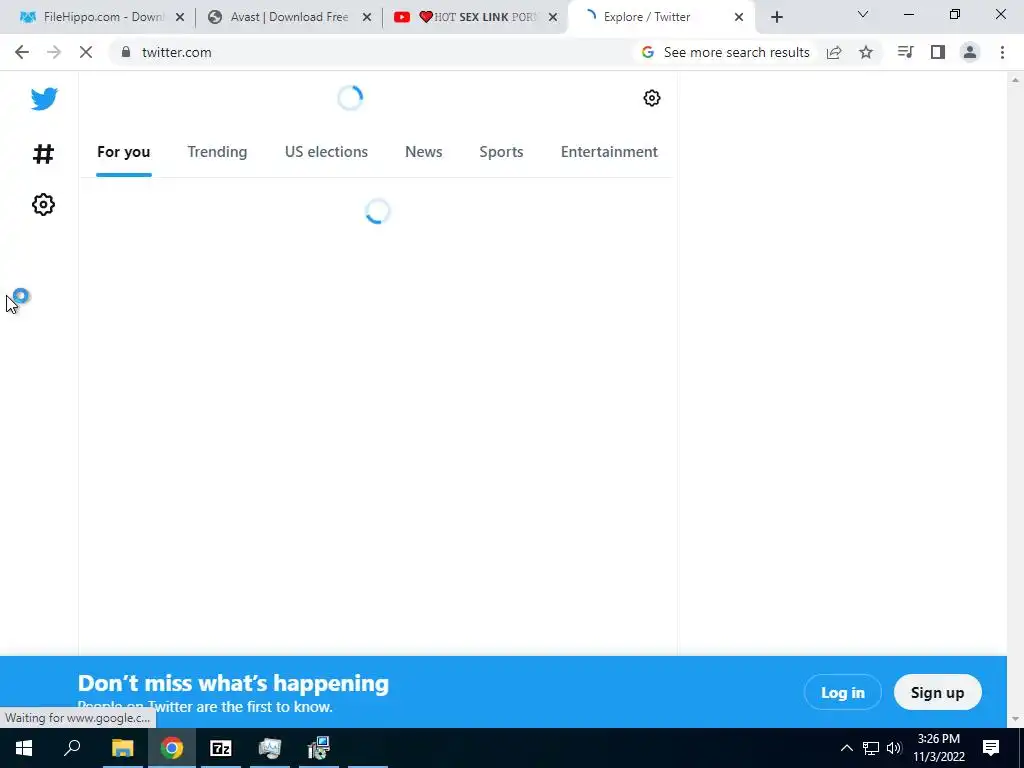Open Windows Start menu
Screen dimensions: 1024x768
pos(24,748)
